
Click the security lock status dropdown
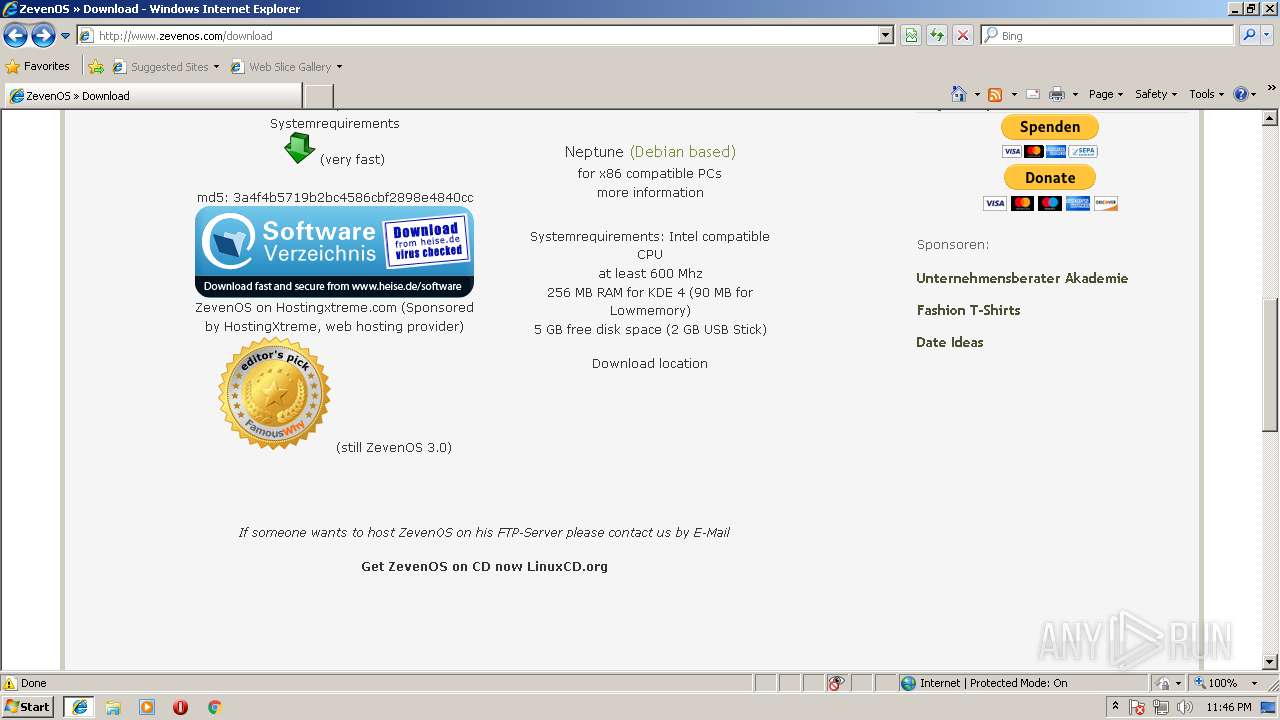(x=1169, y=684)
